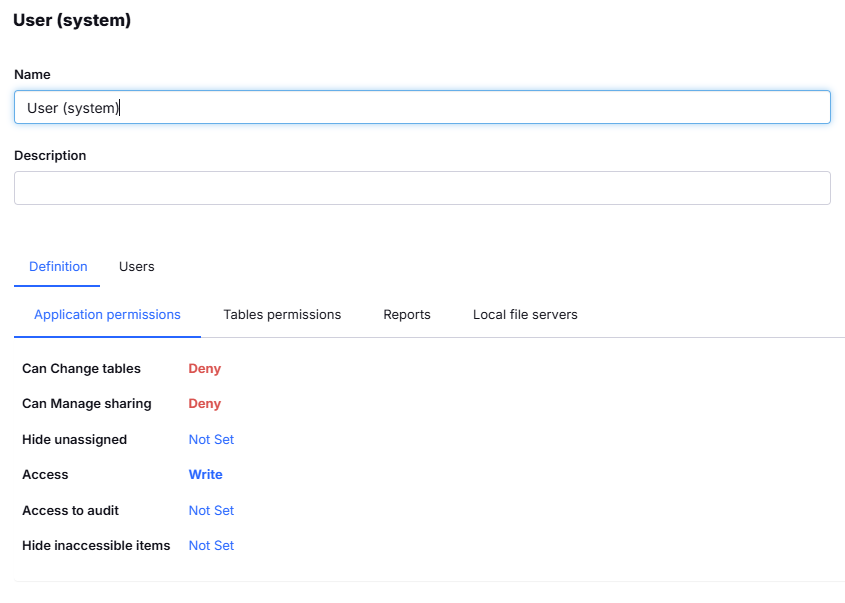Screen dimensions: 845x603
Task: Switch to the Definition tab
Action: (x=58, y=267)
